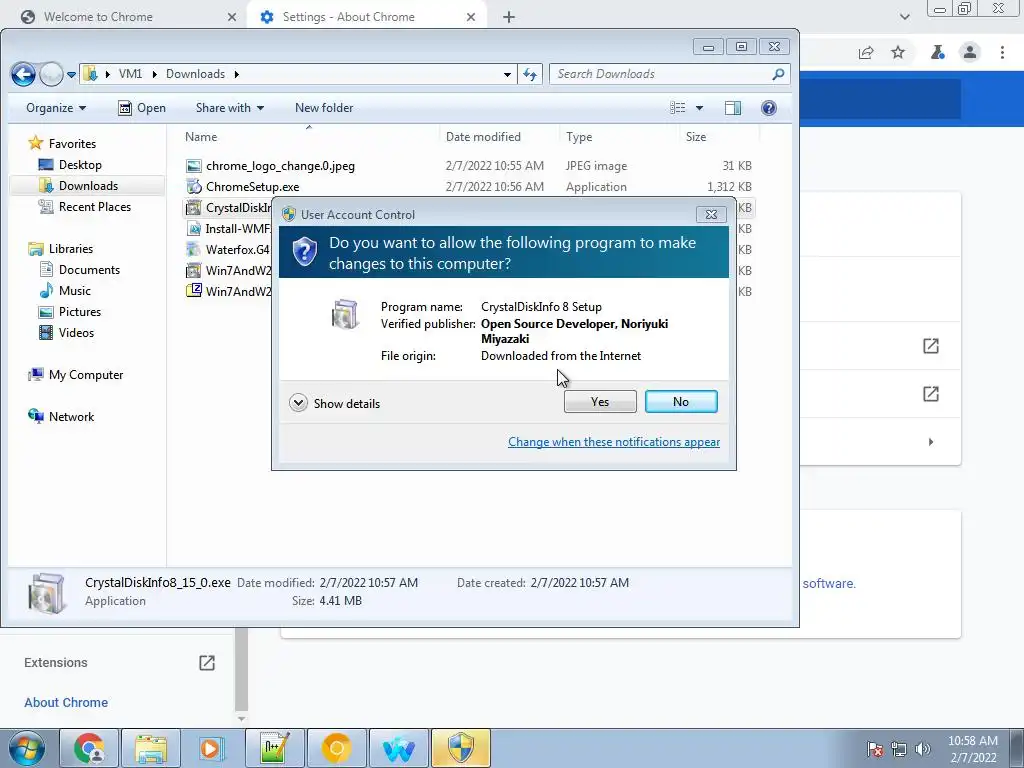The image size is (1024, 768).
Task: Click Open in the Explorer toolbar
Action: (142, 108)
